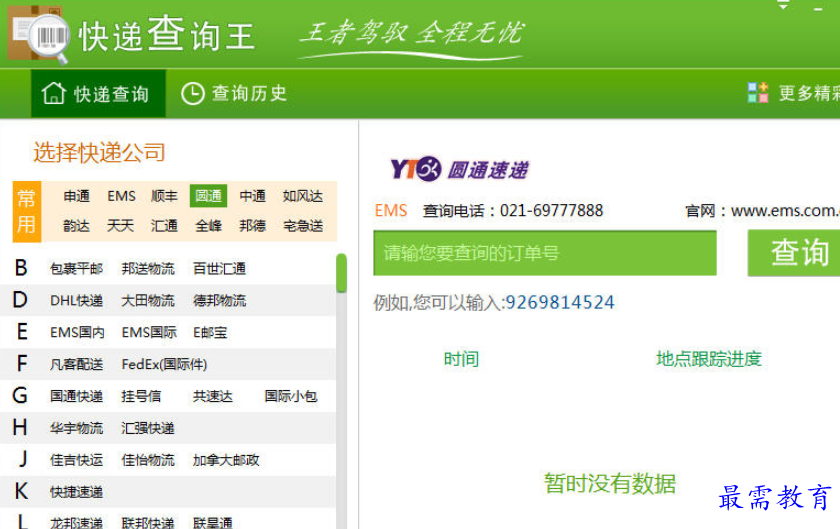Image resolution: width=840 pixels, height=529 pixels.
Task: Click the home icon beside 快递查询
Action: pyautogui.click(x=54, y=93)
